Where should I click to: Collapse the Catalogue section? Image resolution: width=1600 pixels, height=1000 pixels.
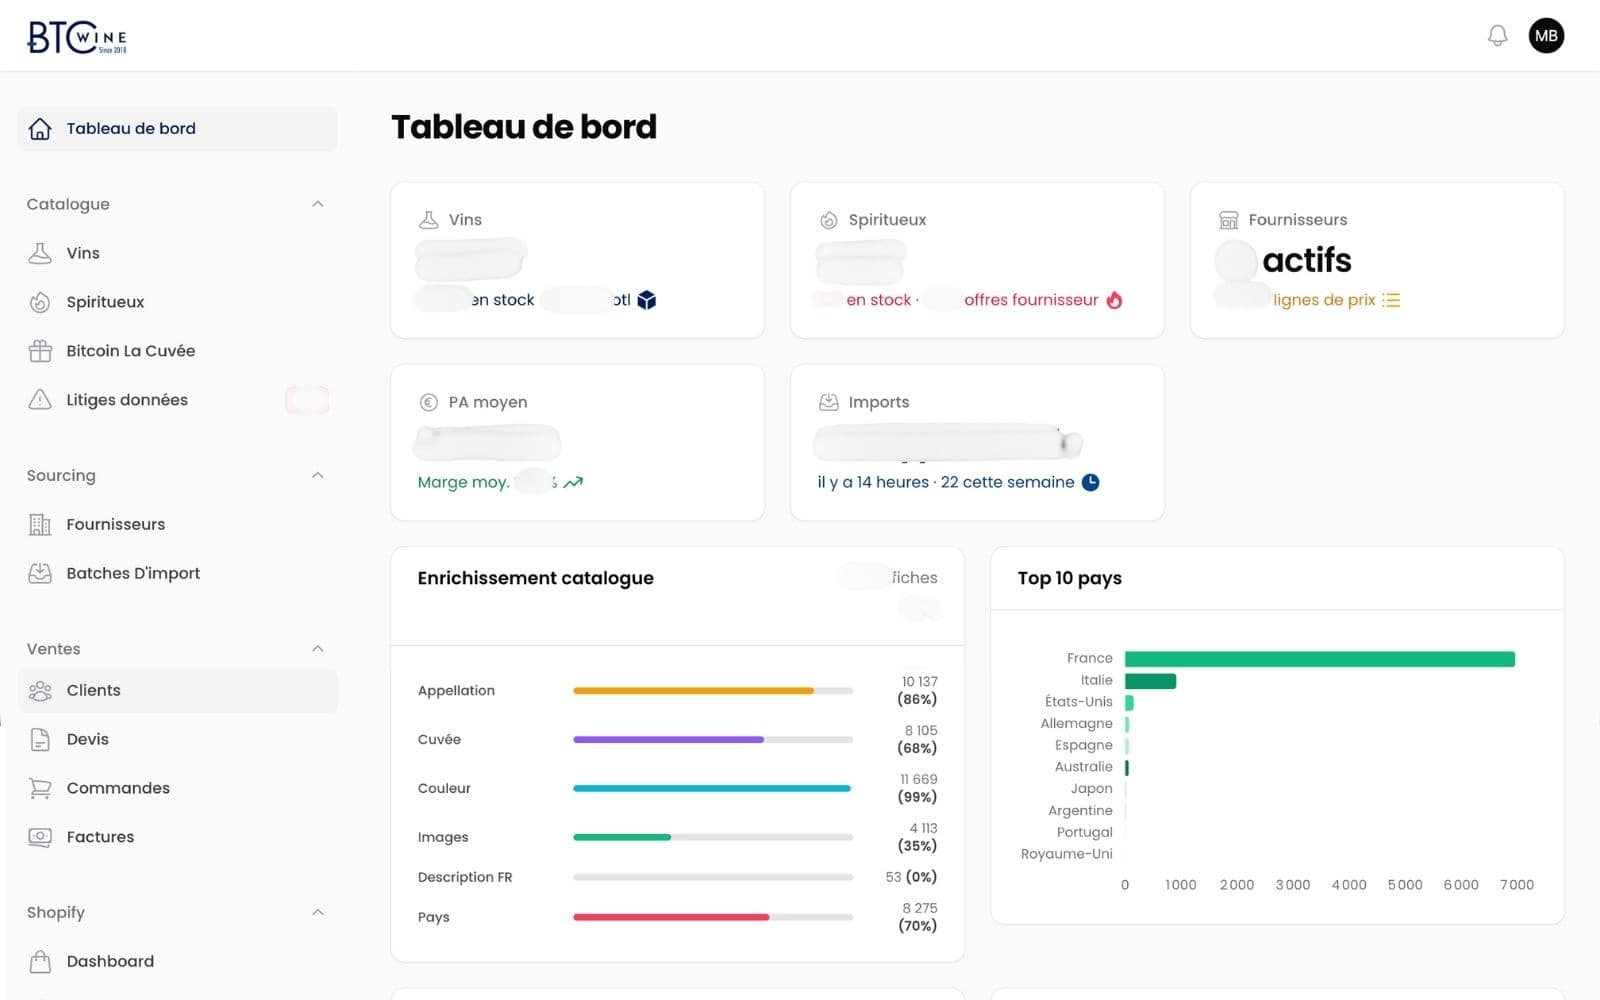(317, 204)
